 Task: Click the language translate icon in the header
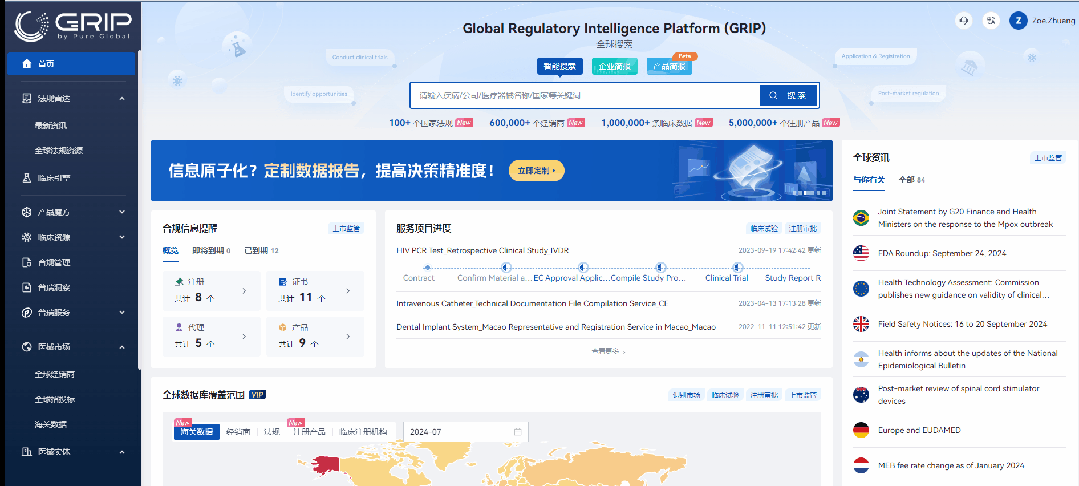(992, 21)
